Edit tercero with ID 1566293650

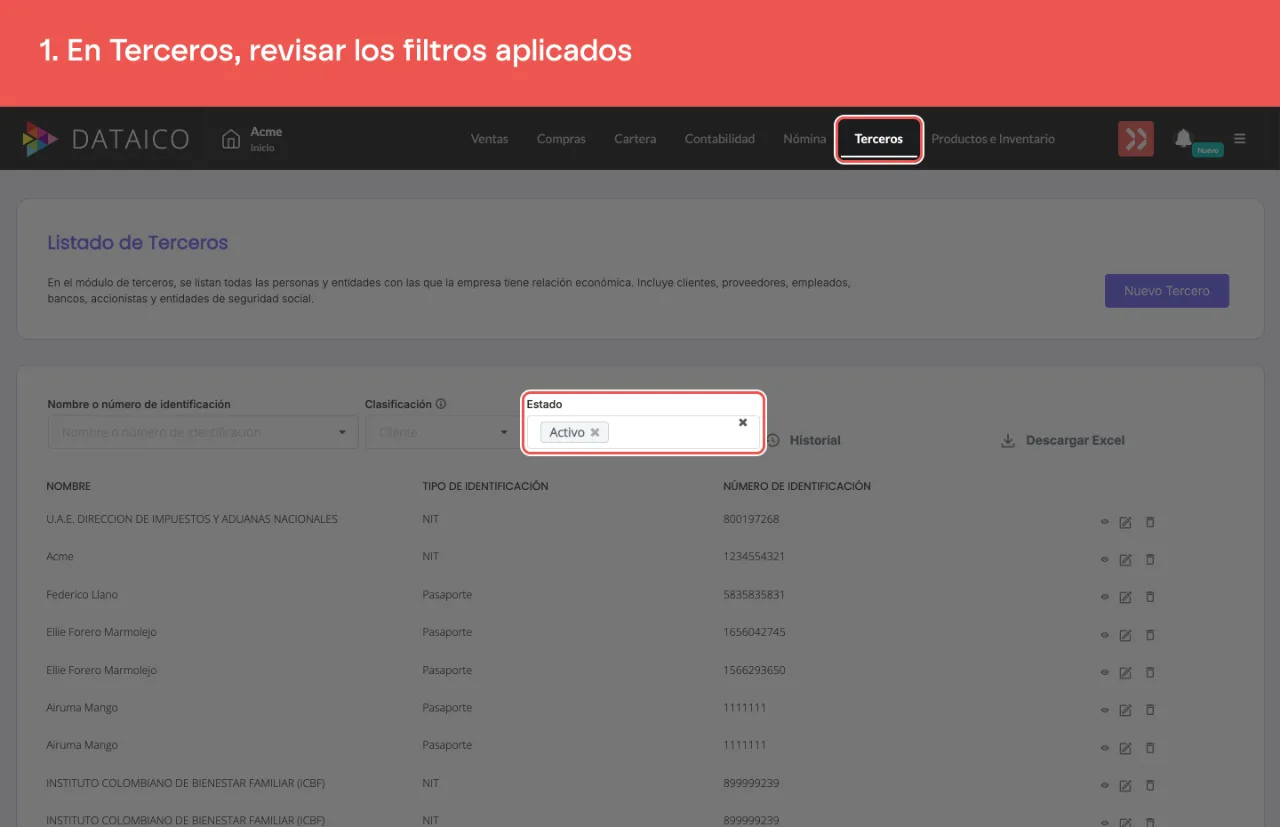pyautogui.click(x=1125, y=672)
